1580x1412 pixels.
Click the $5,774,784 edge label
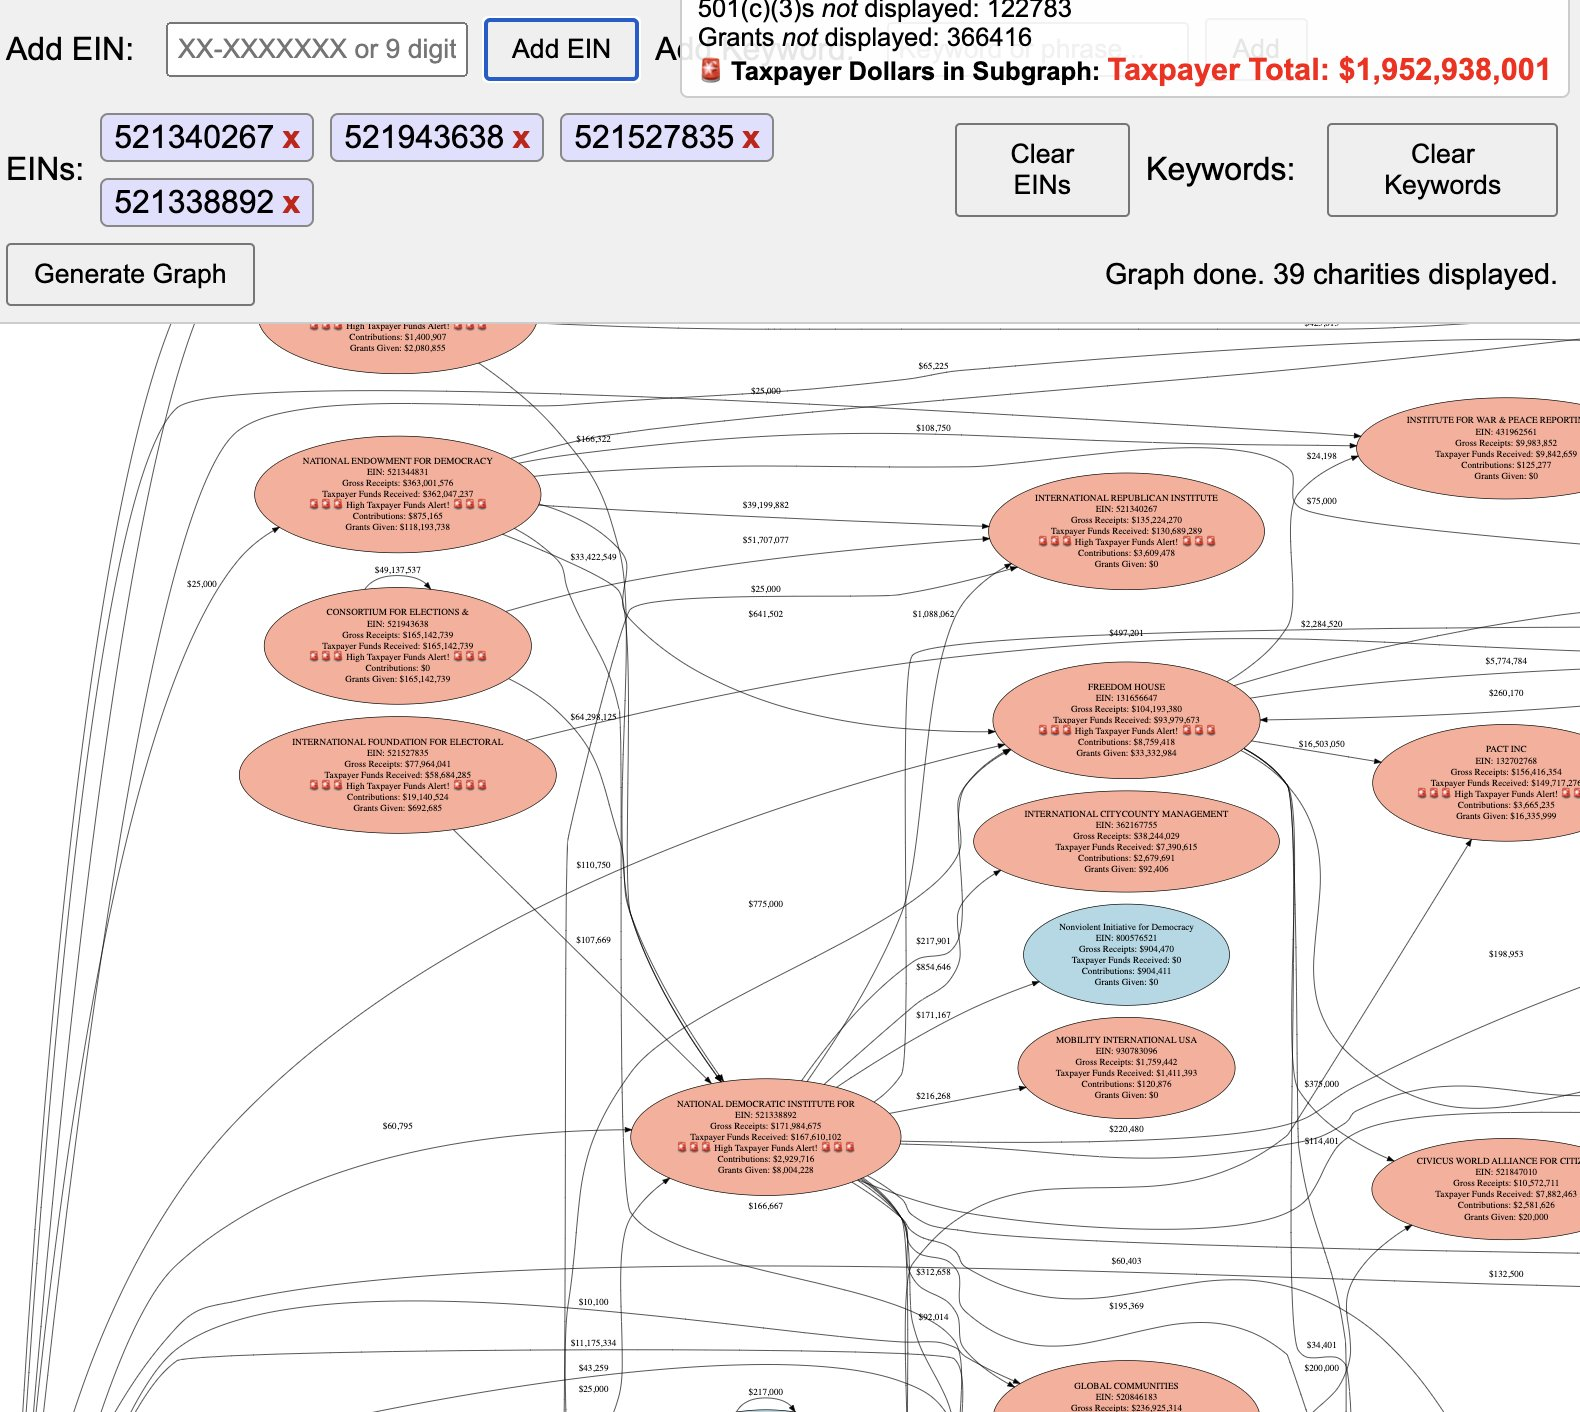click(1505, 661)
